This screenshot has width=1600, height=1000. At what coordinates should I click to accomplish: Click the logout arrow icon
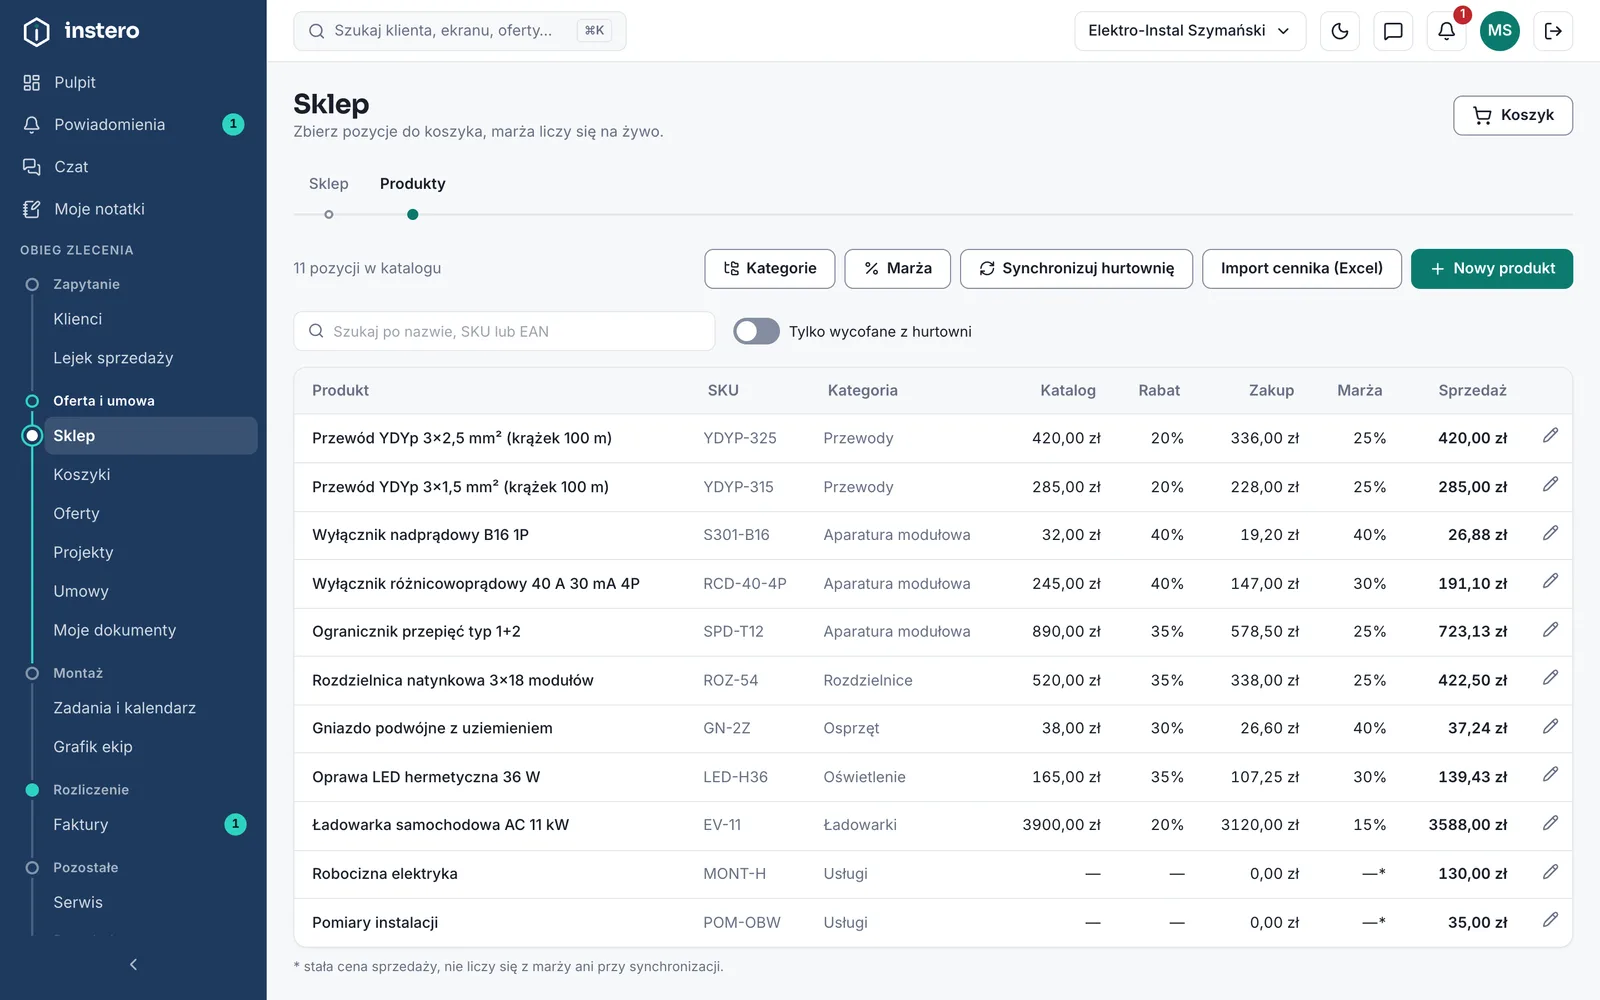[1553, 31]
